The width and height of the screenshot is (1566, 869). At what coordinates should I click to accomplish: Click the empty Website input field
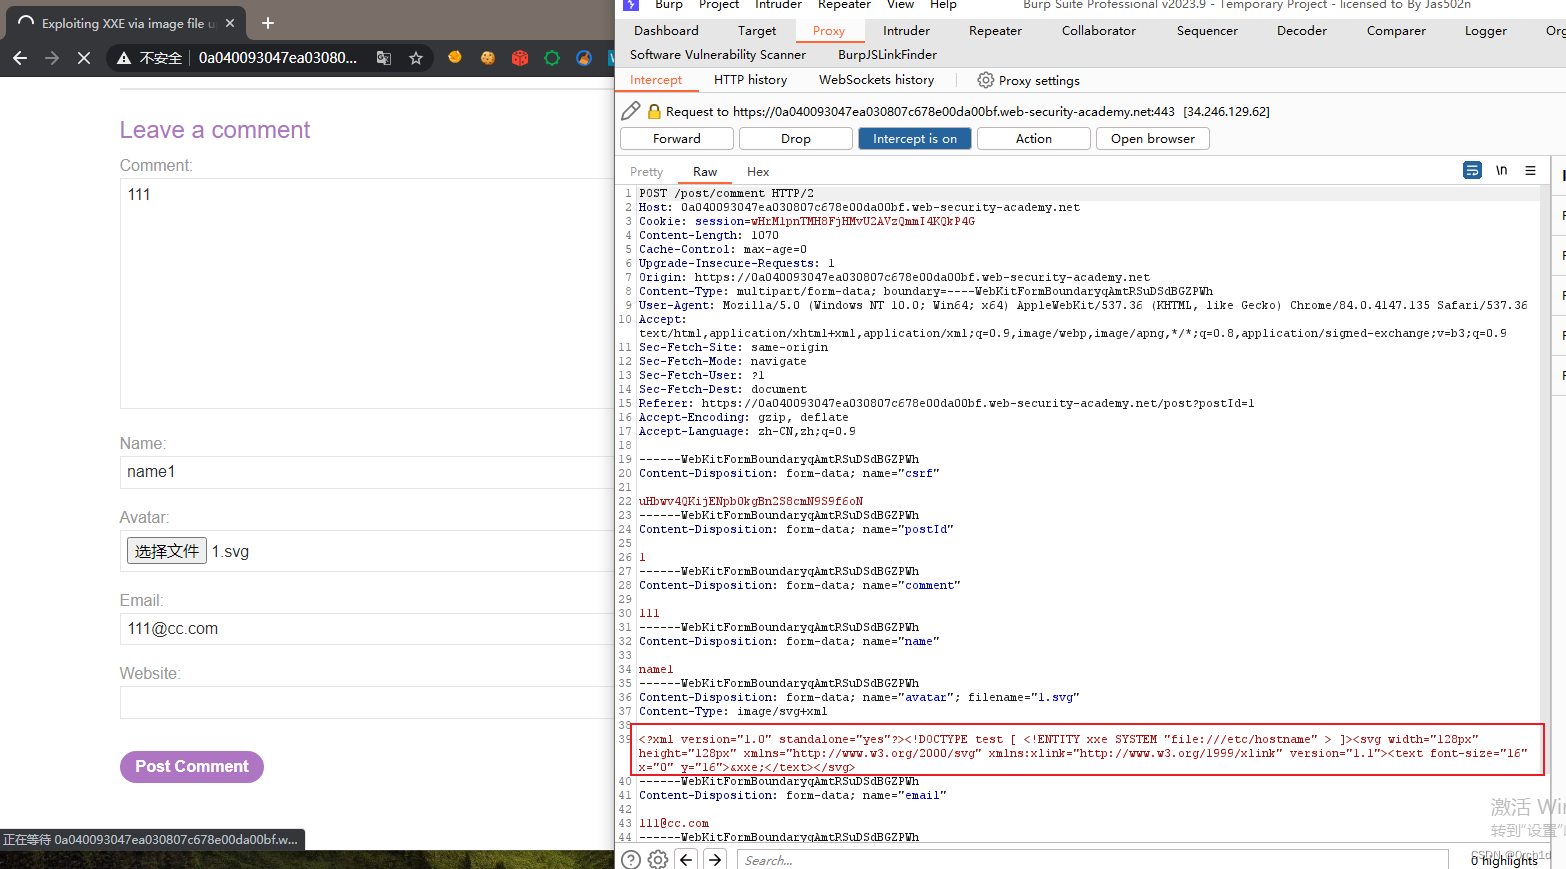pyautogui.click(x=367, y=702)
